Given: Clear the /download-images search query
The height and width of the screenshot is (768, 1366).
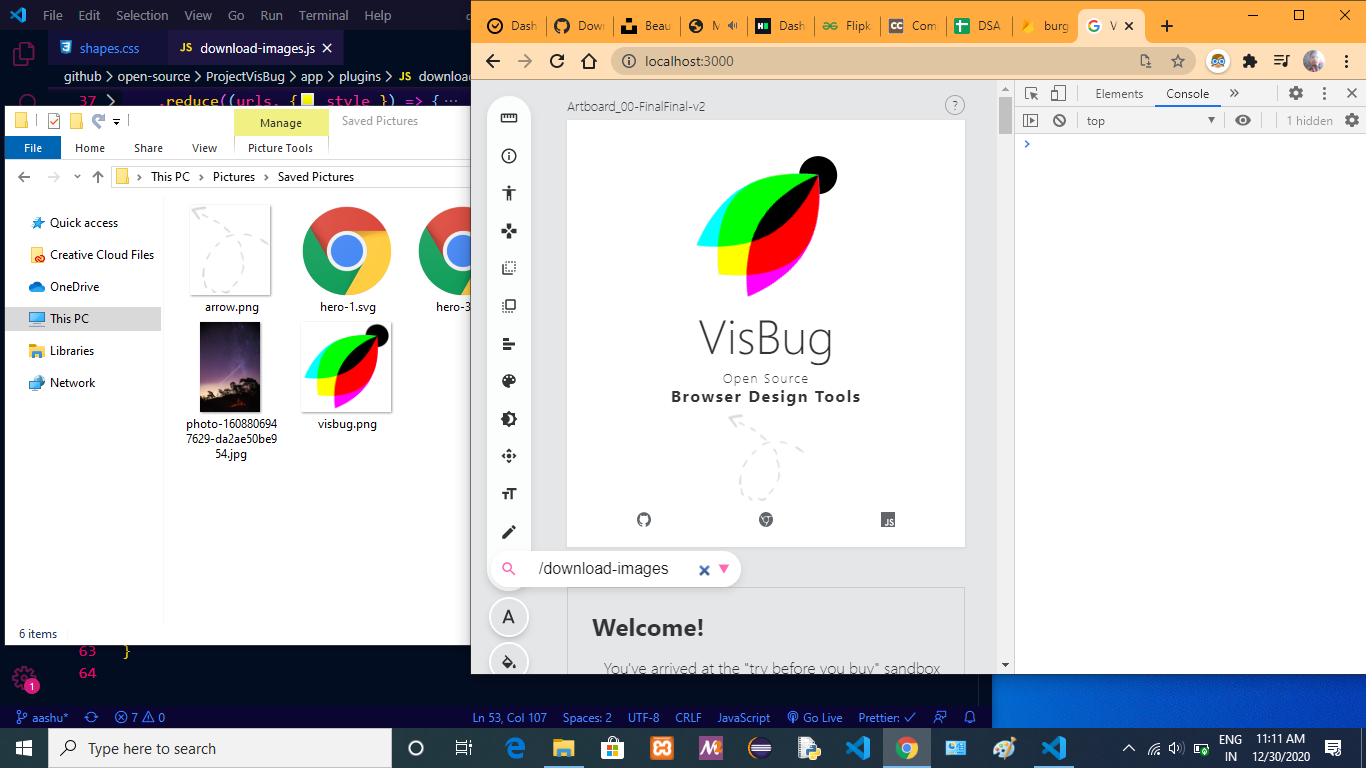Looking at the screenshot, I should pyautogui.click(x=704, y=570).
